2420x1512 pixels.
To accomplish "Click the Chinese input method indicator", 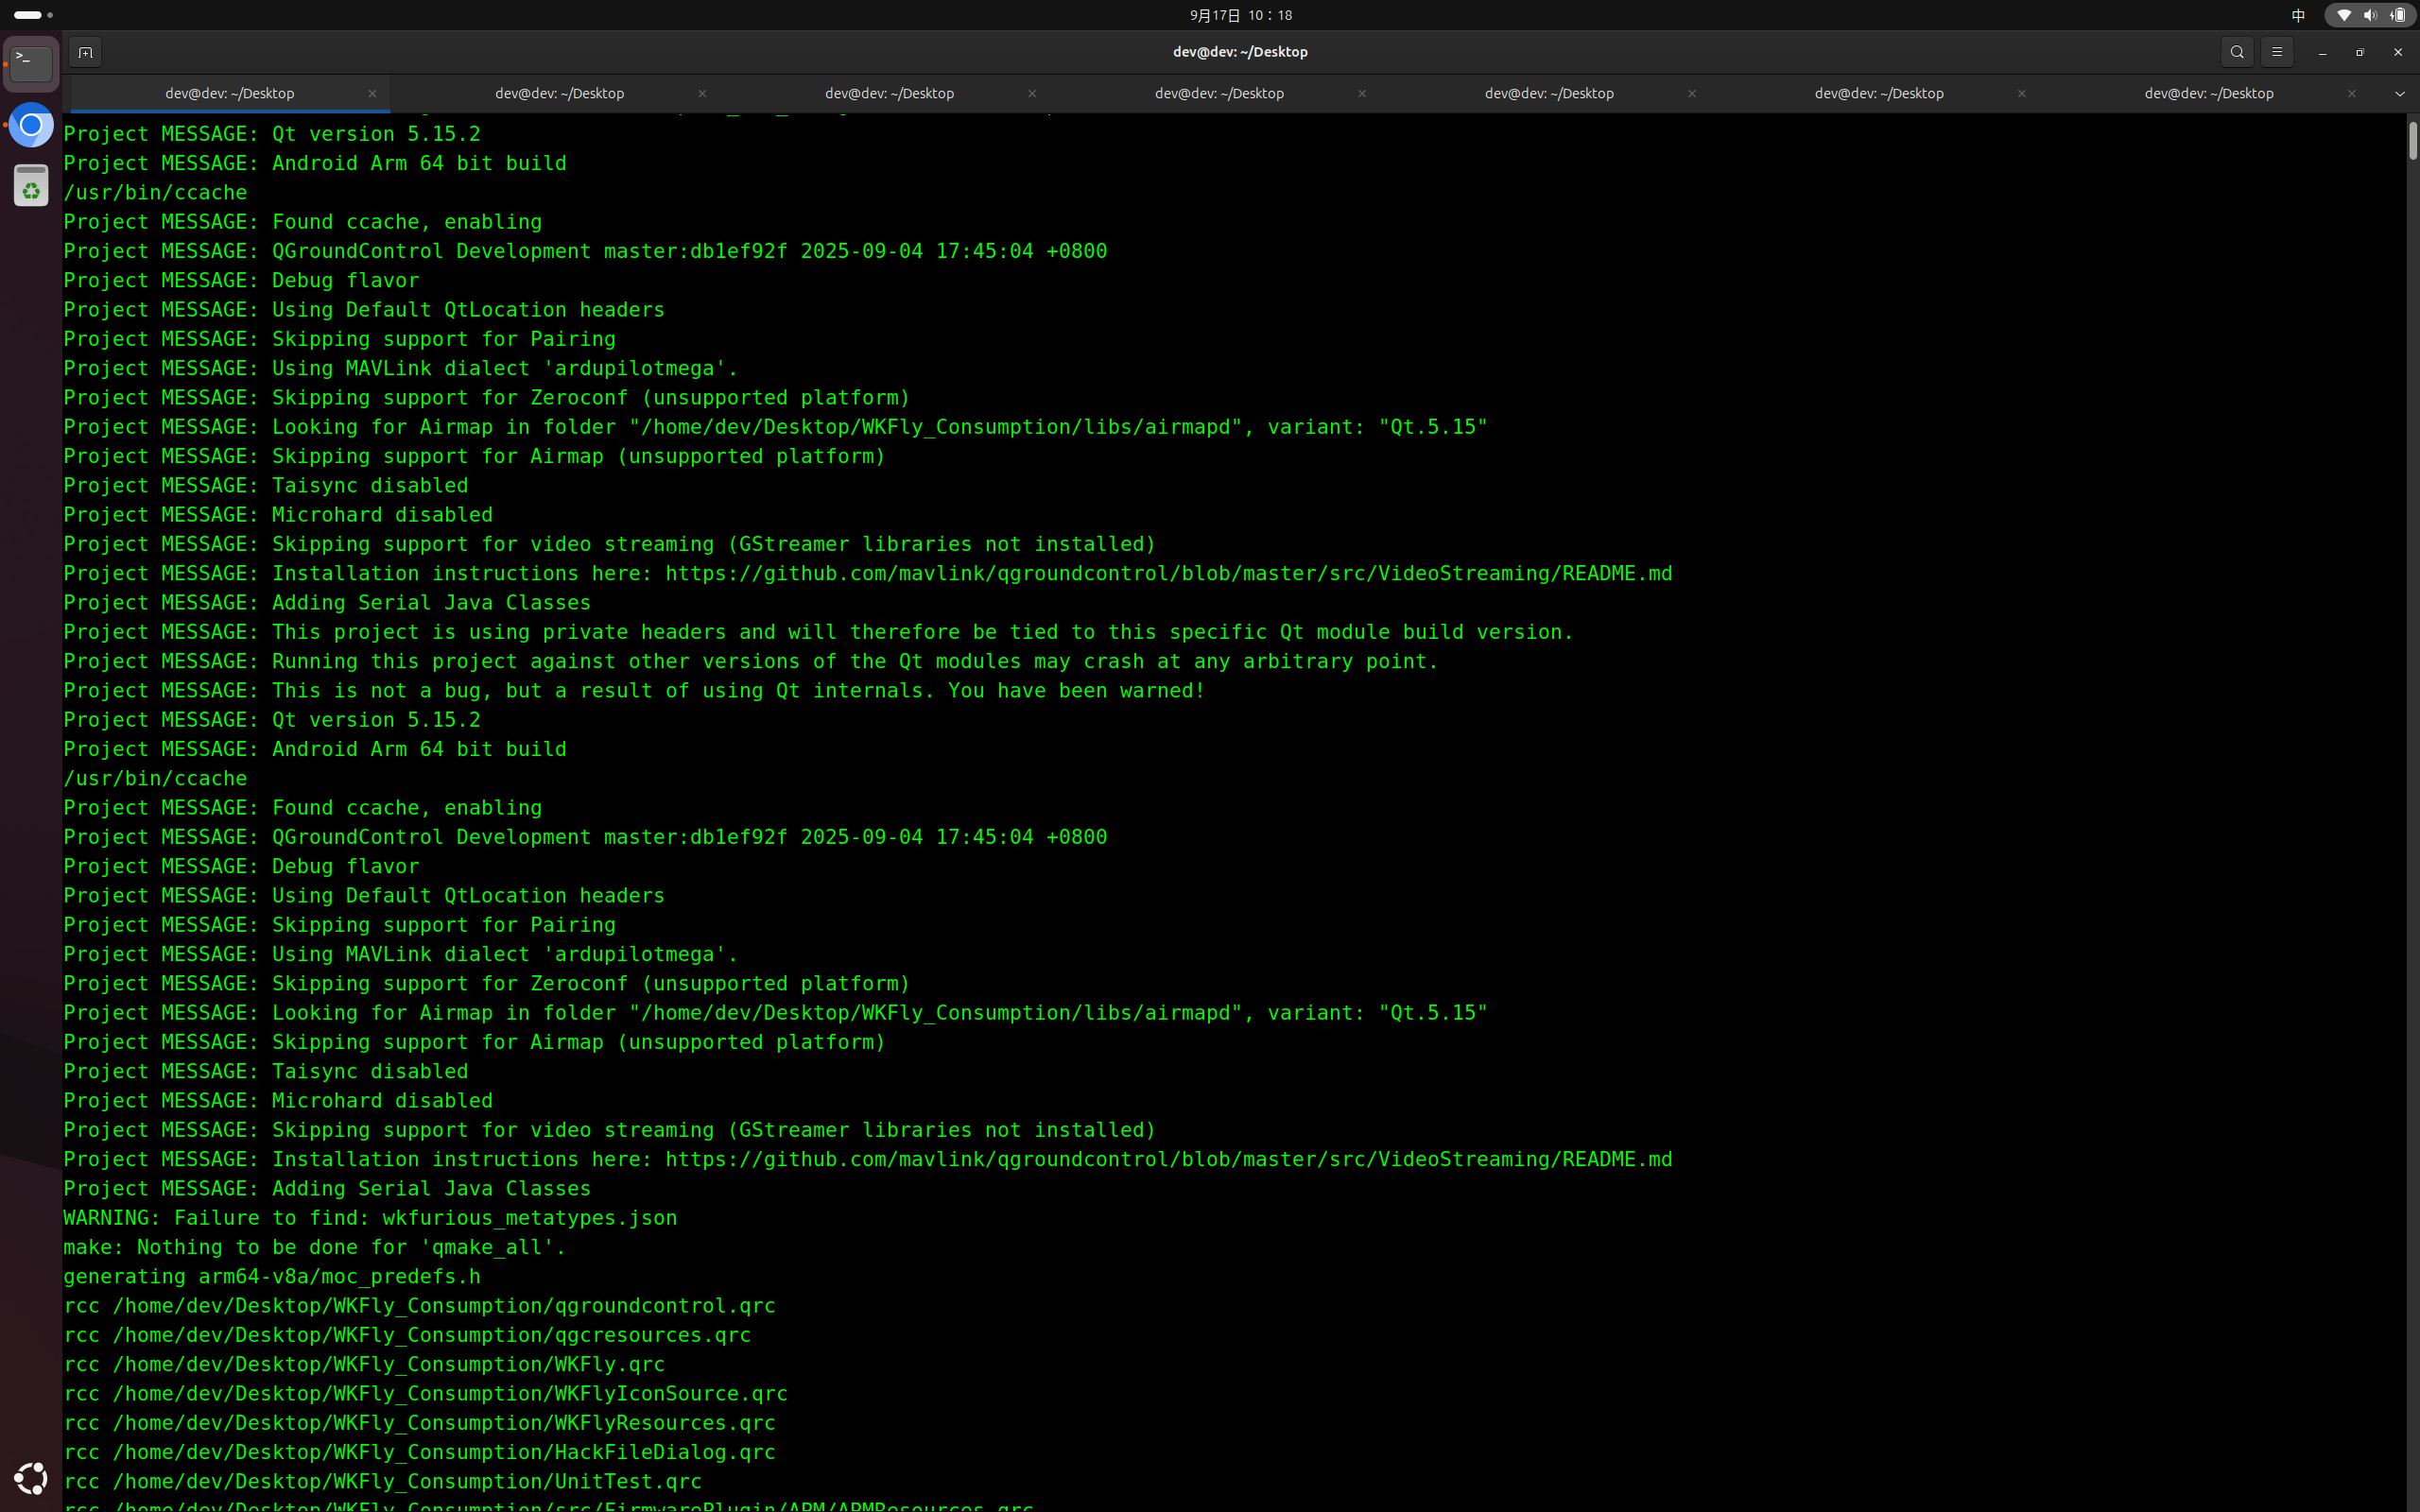I will click(x=2298, y=15).
